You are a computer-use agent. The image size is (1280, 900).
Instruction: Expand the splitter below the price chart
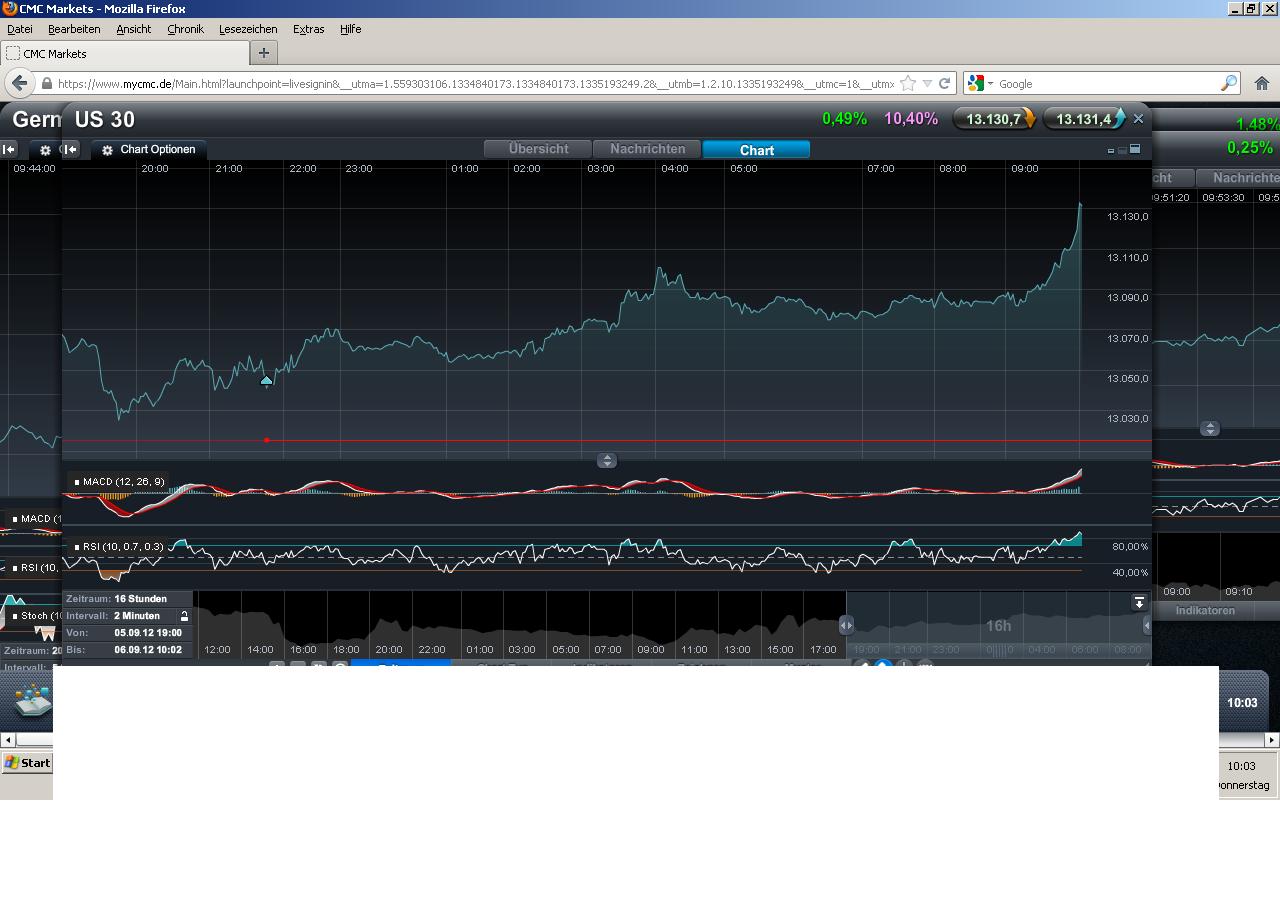point(607,460)
